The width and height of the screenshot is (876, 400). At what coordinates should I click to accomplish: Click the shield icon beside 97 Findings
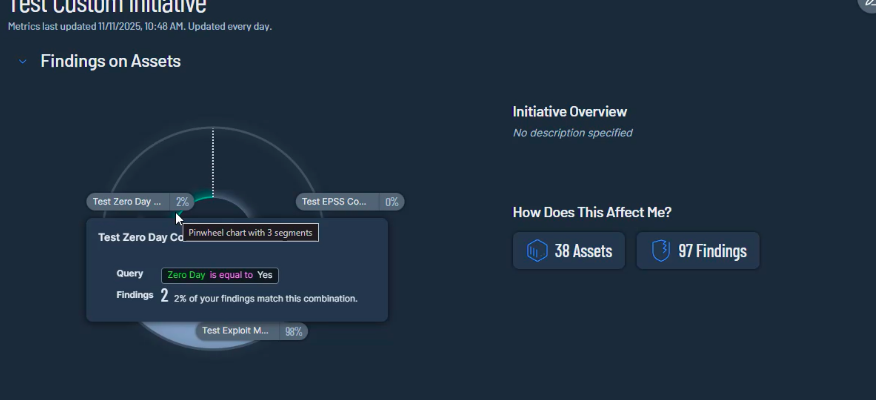660,251
